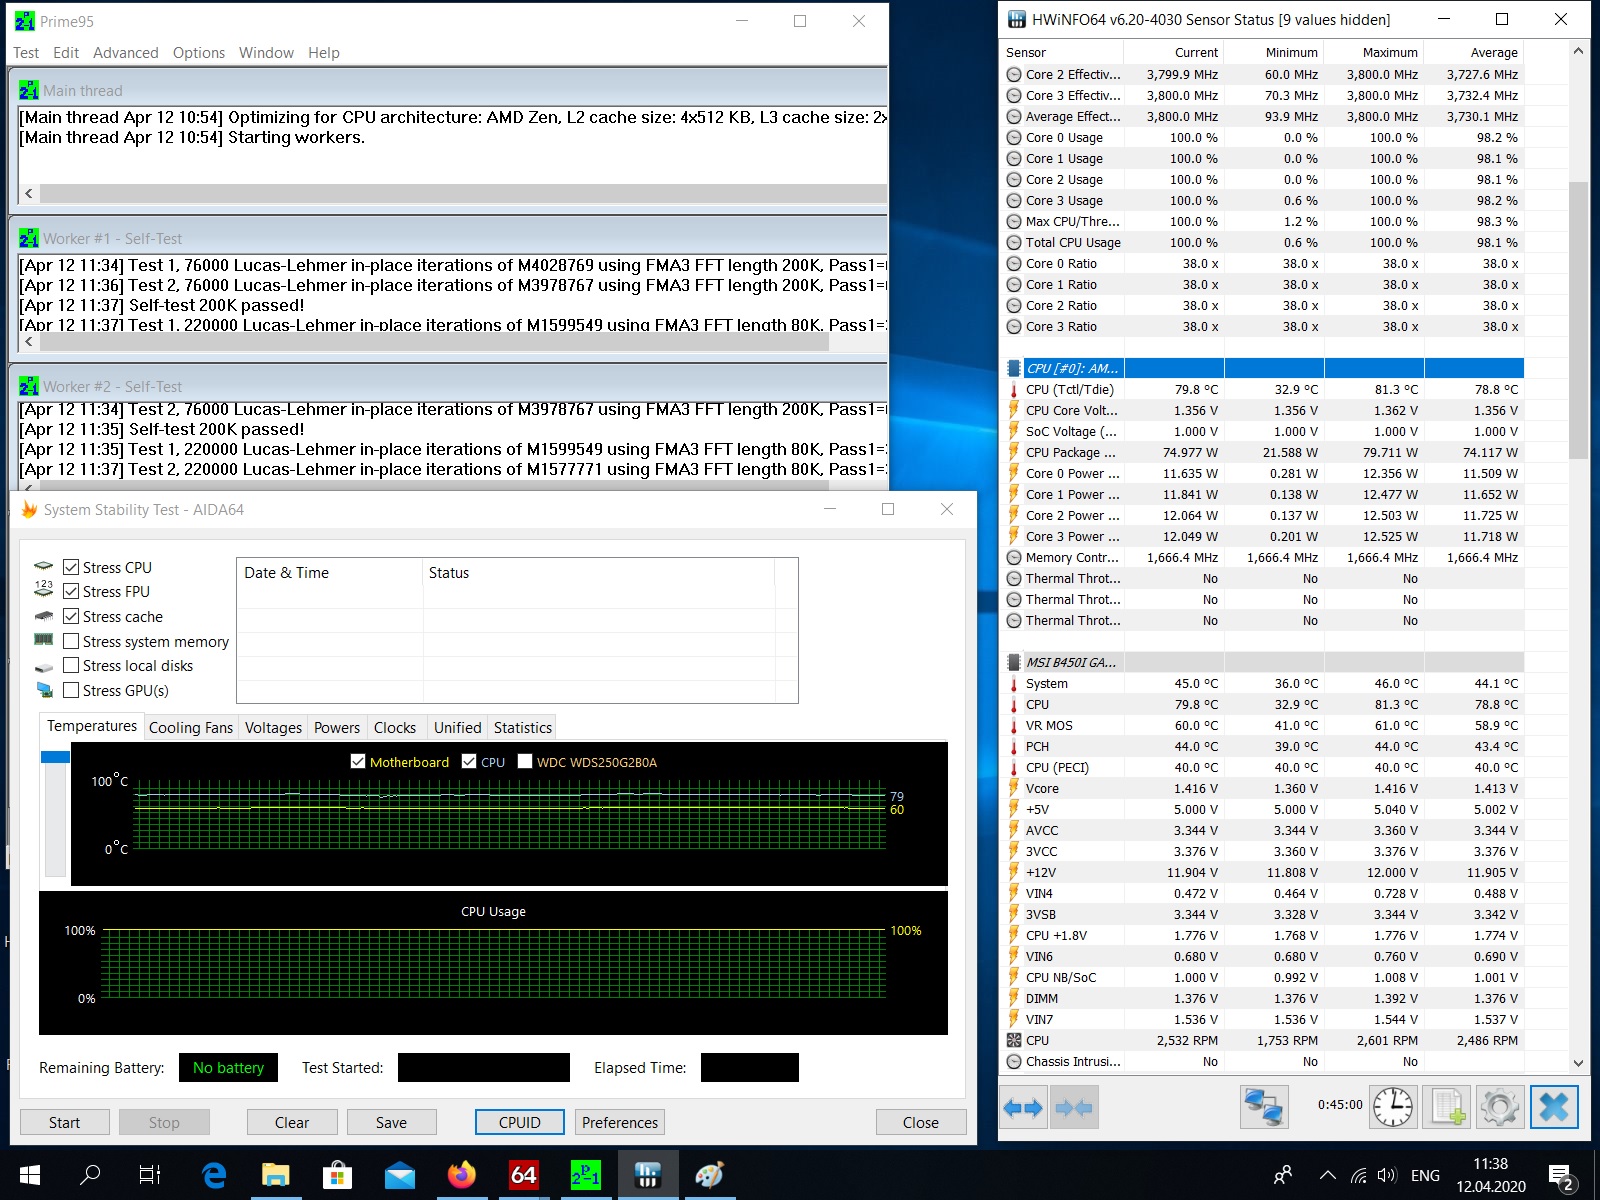Click Main thread horizontal scroll left arrow
This screenshot has width=1600, height=1200.
29,193
